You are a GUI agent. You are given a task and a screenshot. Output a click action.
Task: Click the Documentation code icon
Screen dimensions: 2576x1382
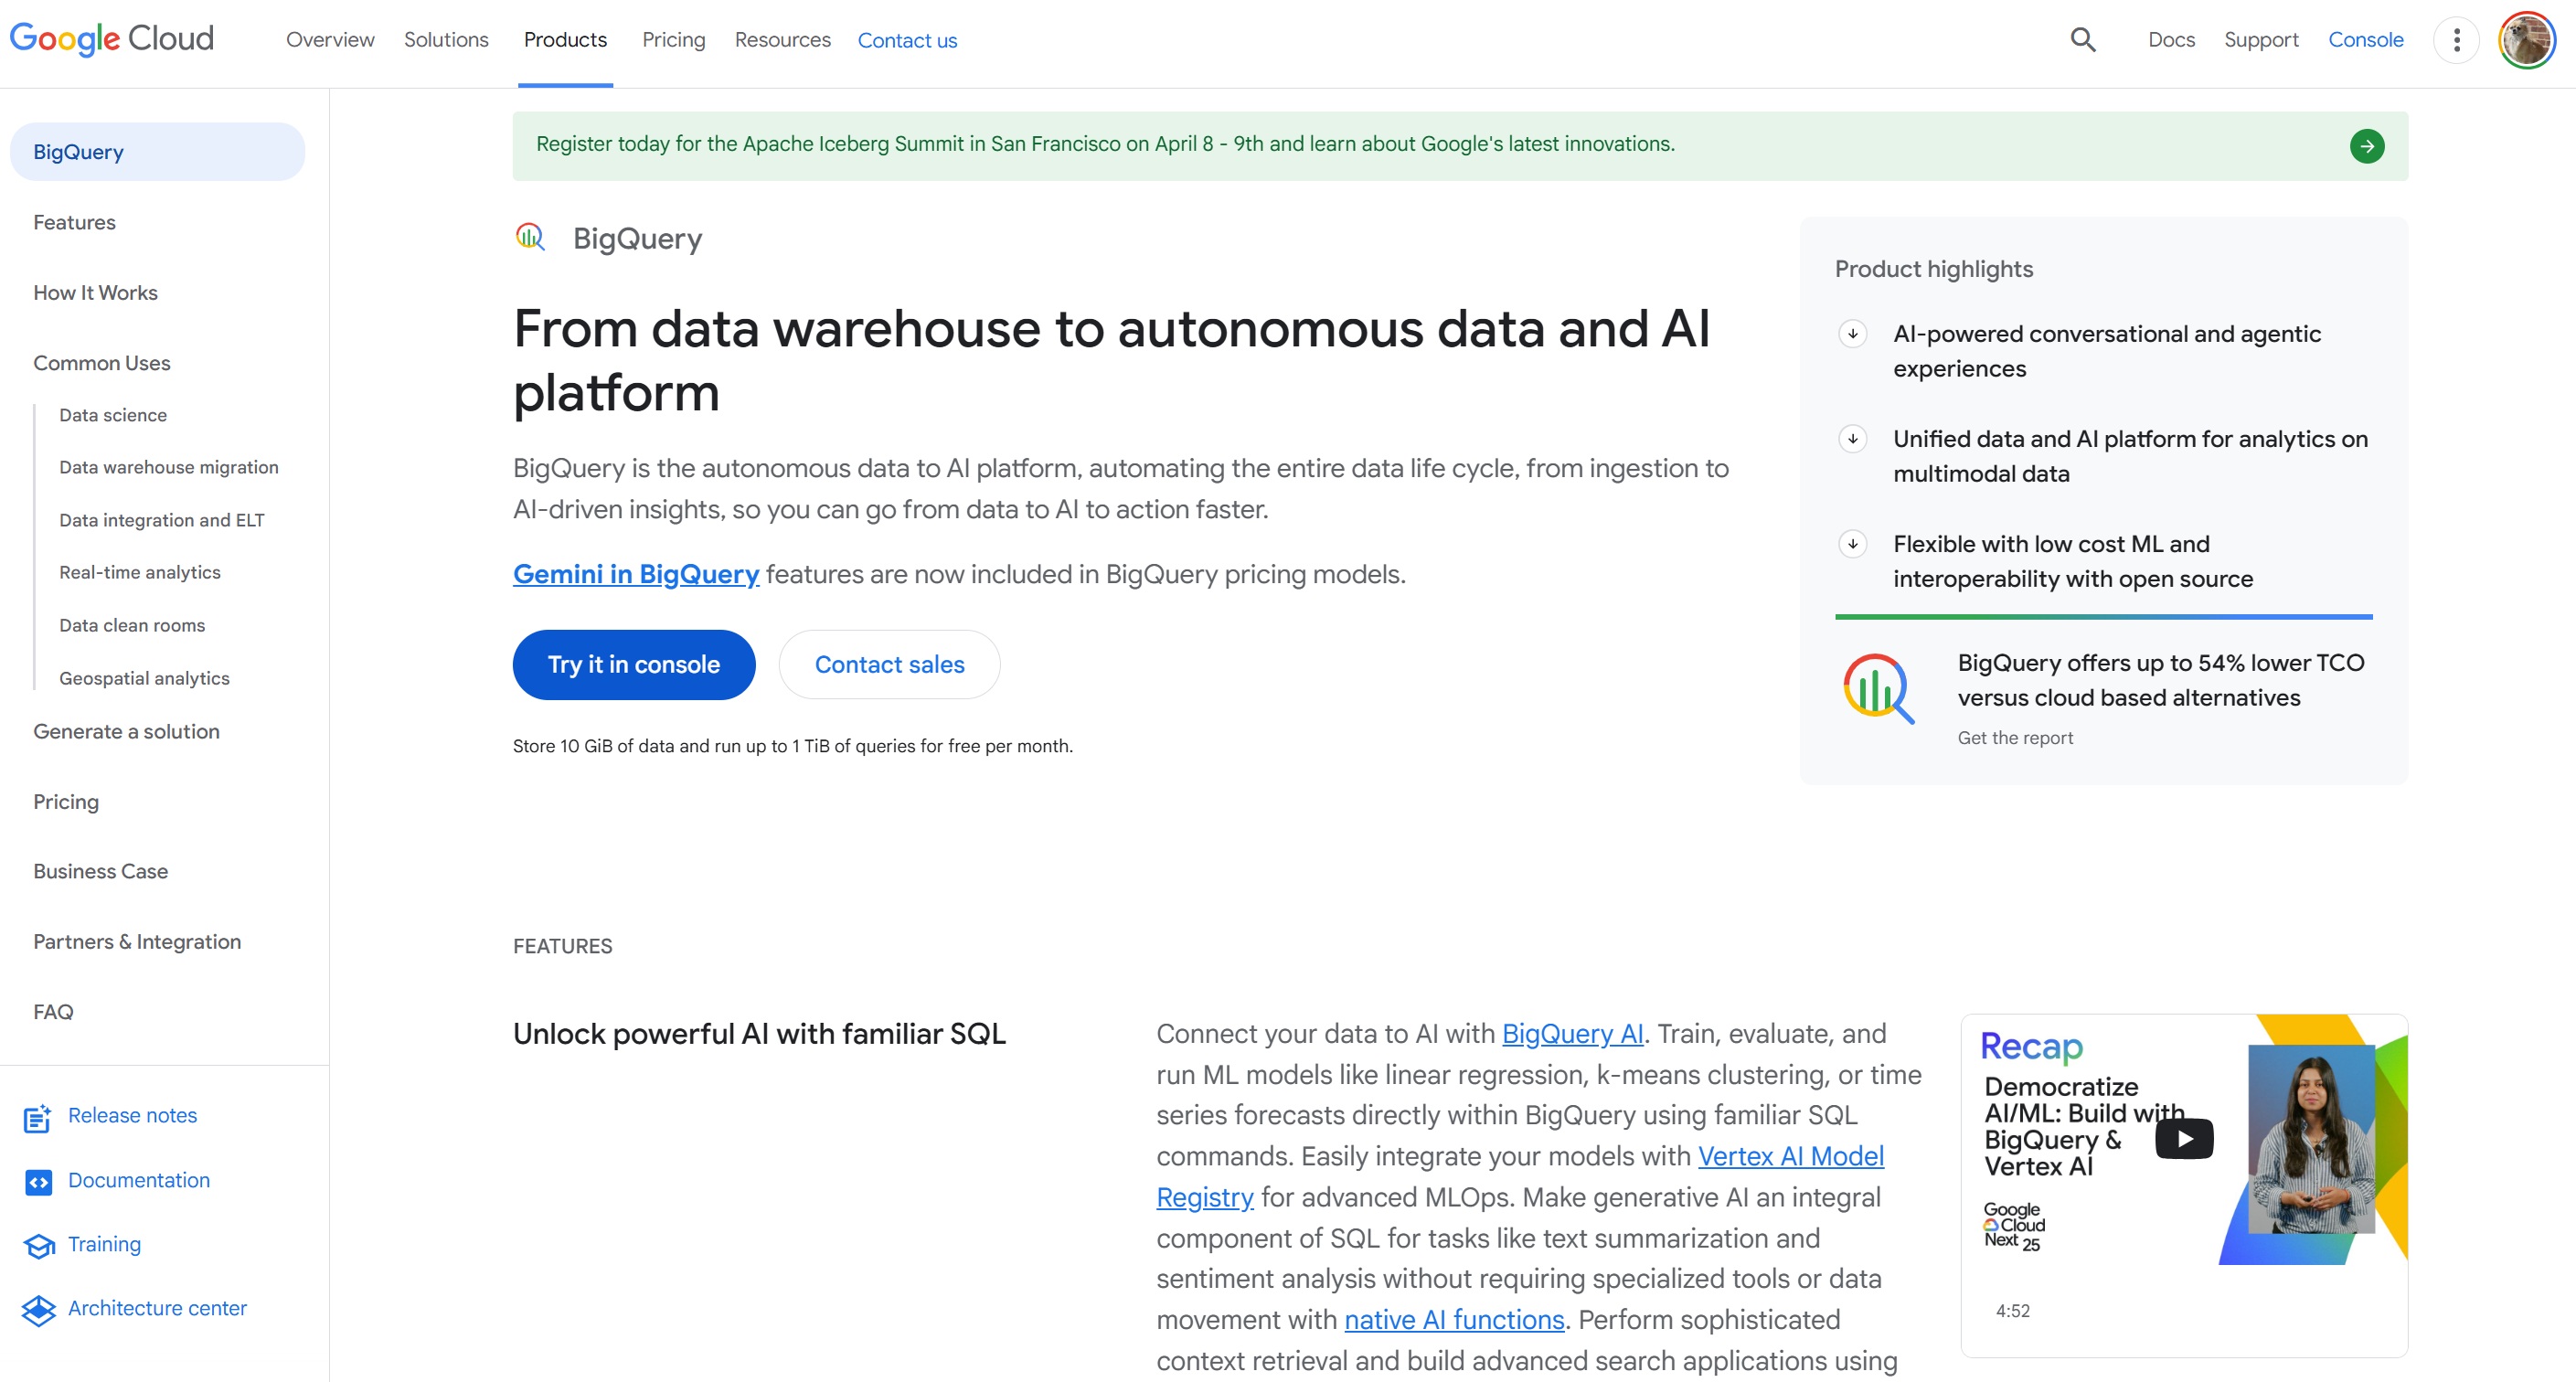pyautogui.click(x=38, y=1183)
